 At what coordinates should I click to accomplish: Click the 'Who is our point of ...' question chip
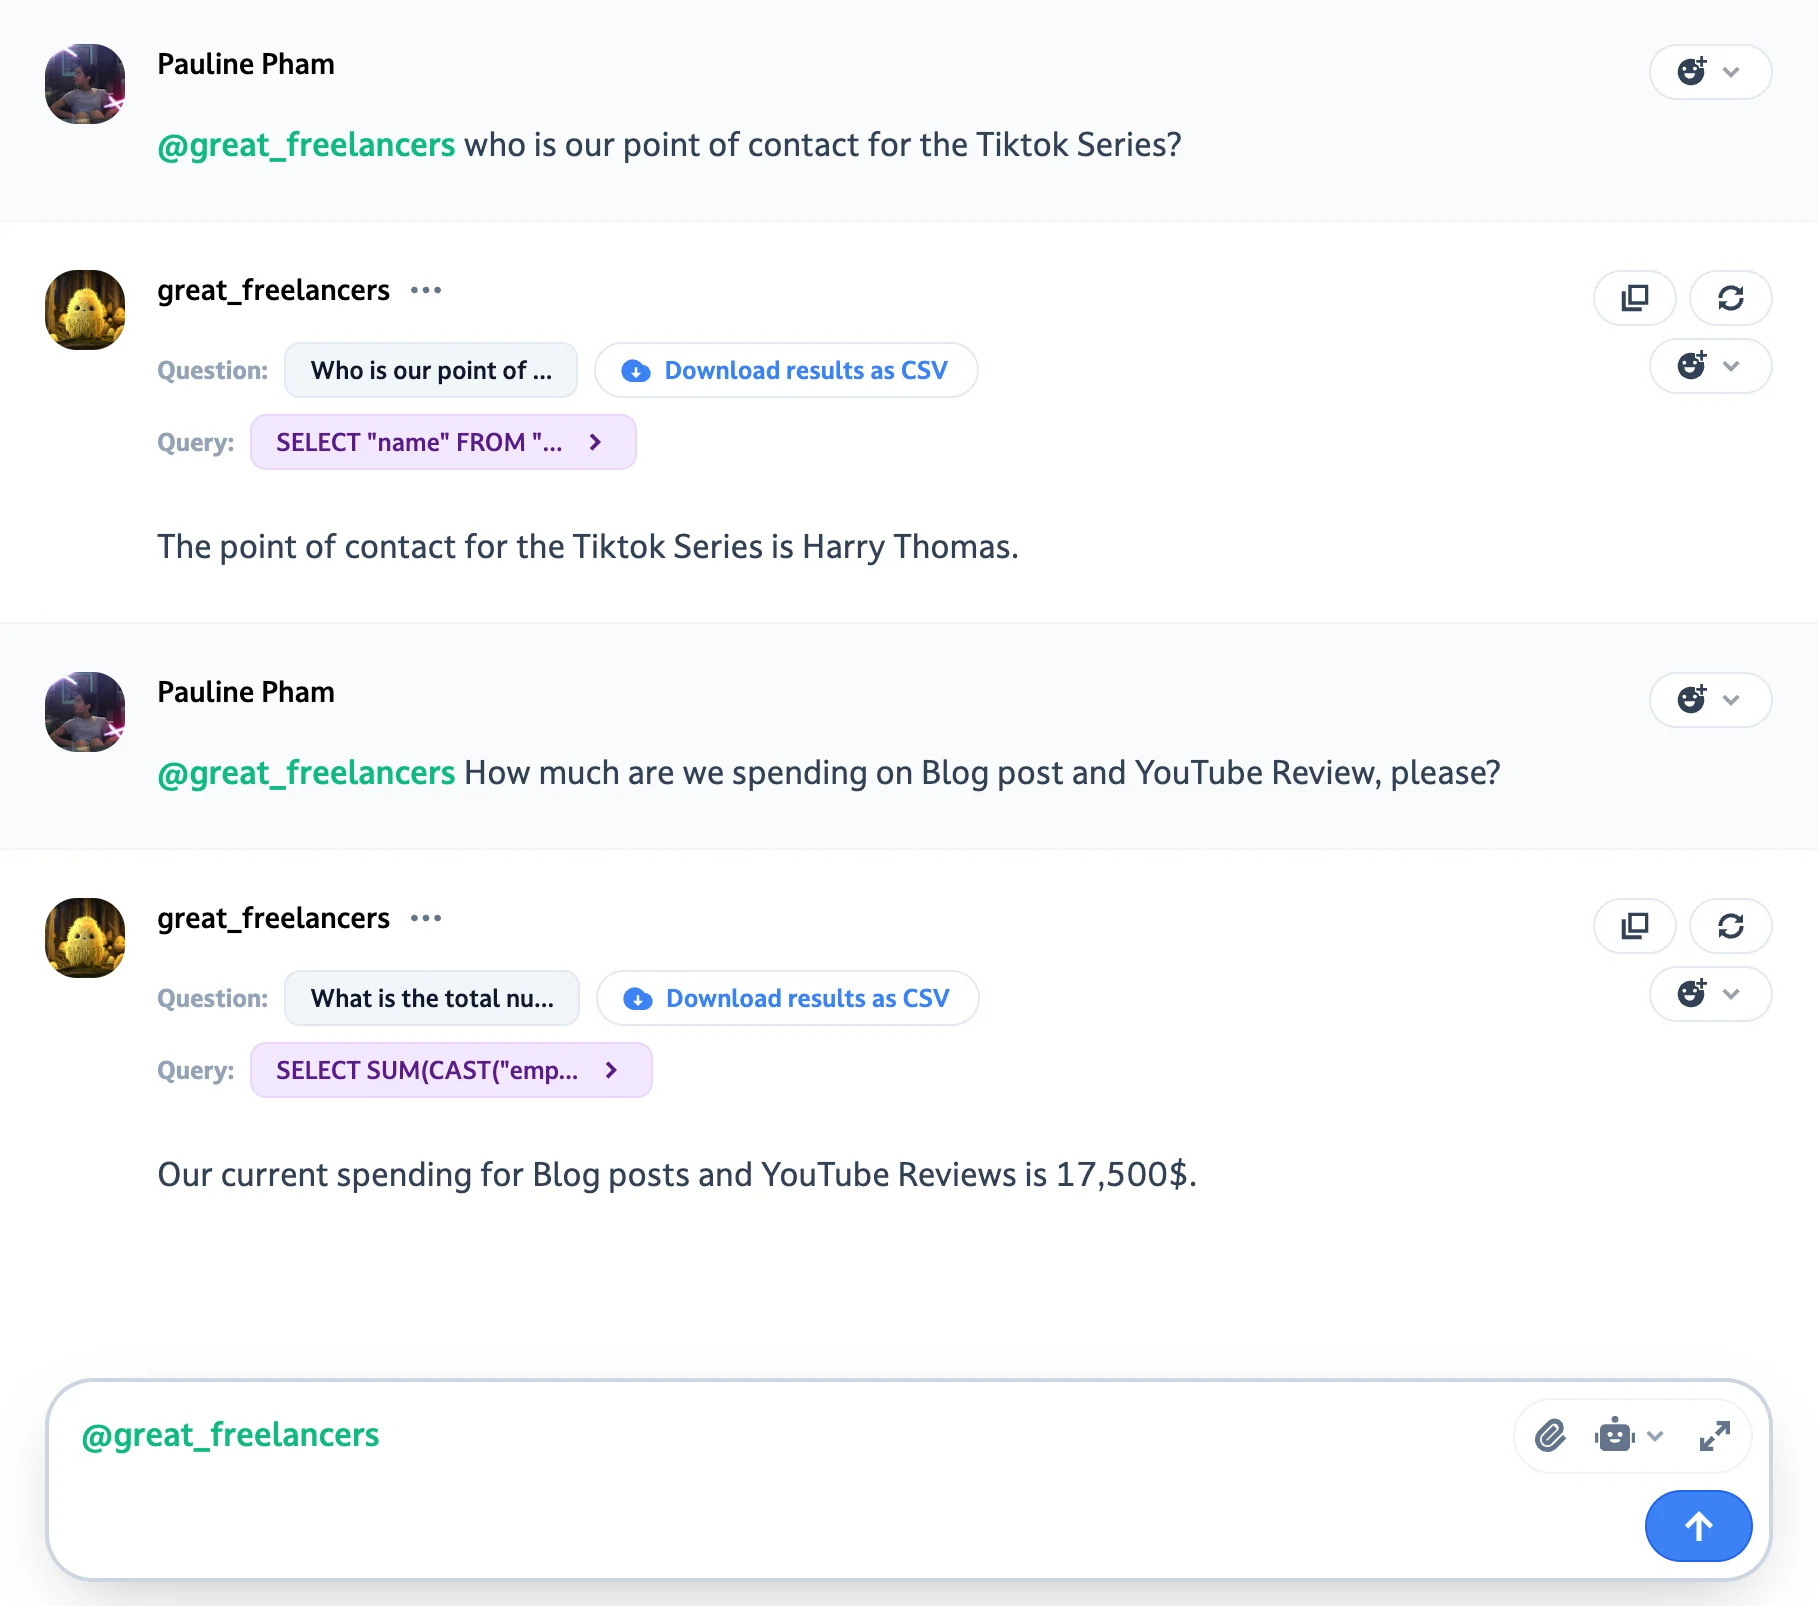pos(431,370)
